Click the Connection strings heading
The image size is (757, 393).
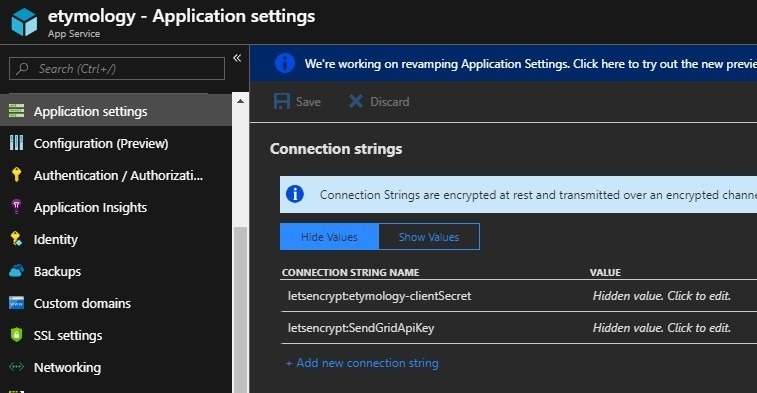click(x=336, y=149)
